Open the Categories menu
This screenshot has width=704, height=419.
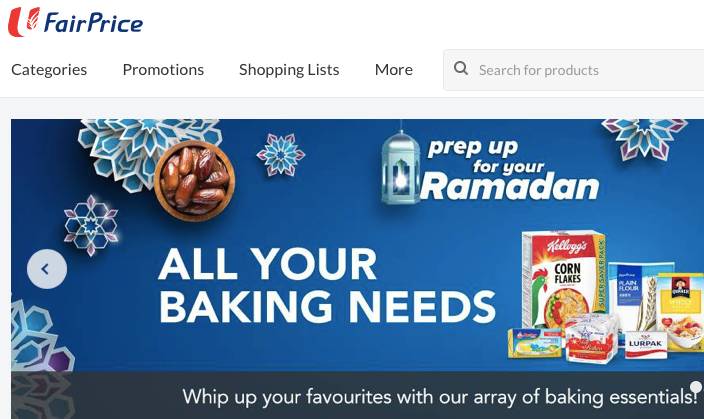point(49,70)
